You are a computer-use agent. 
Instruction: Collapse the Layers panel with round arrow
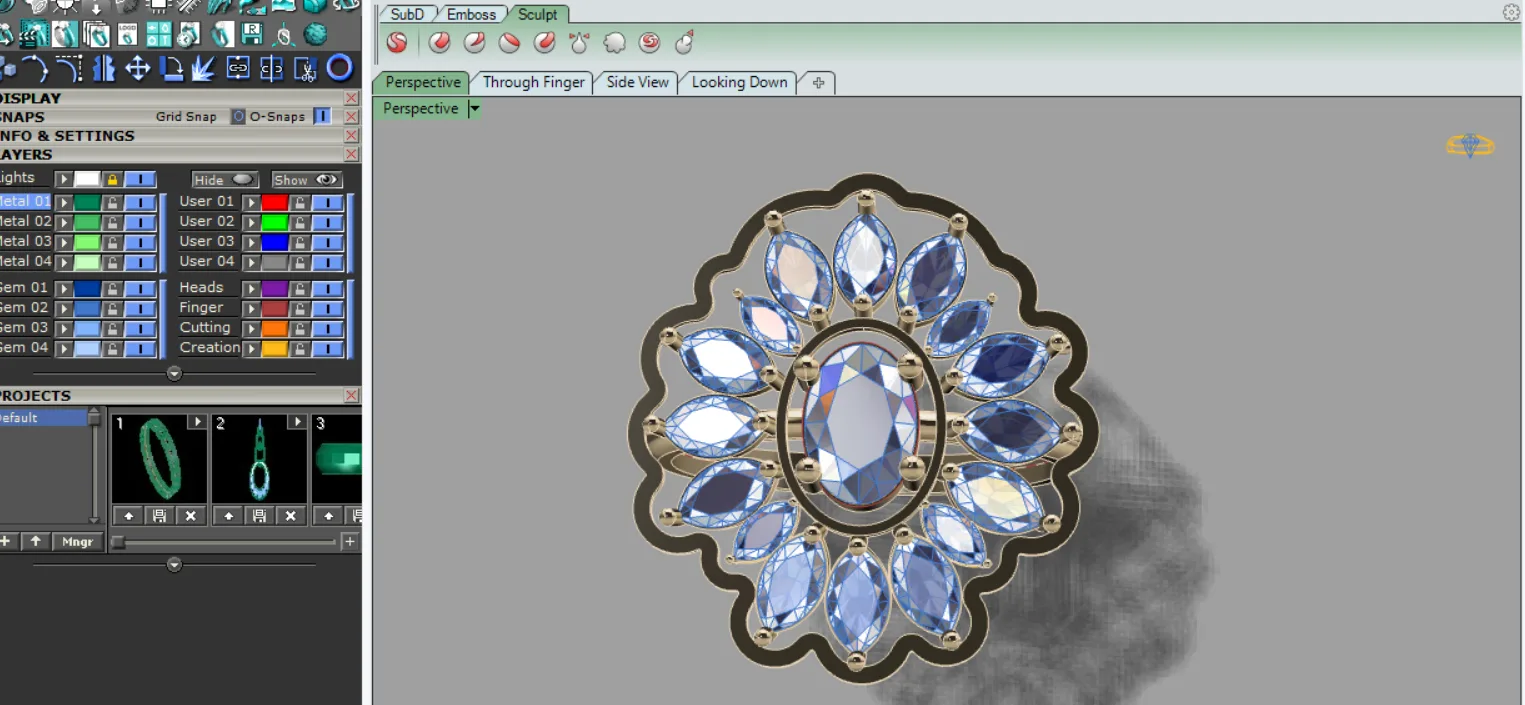point(174,373)
